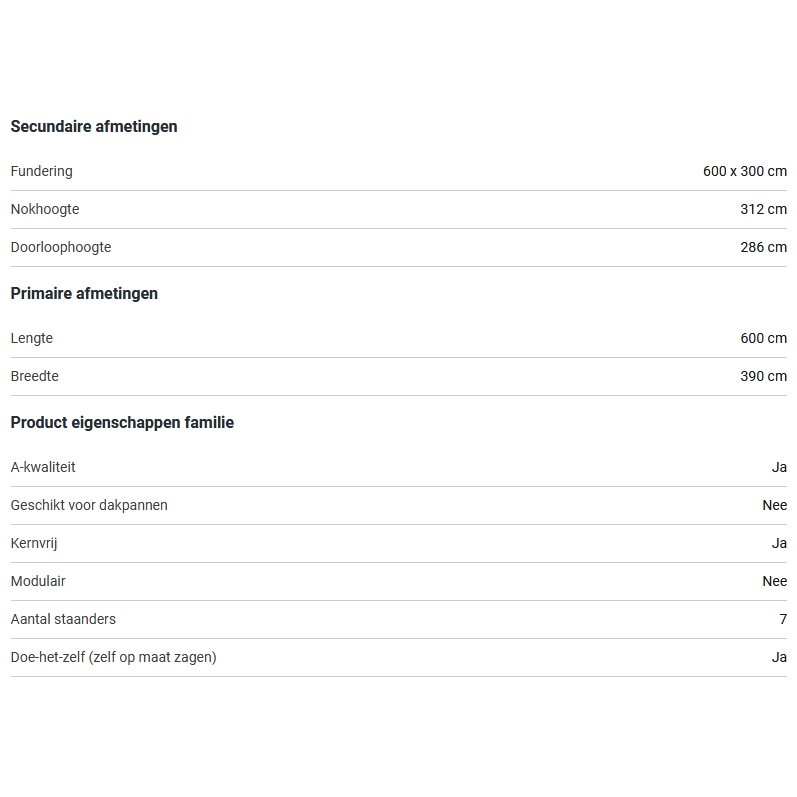797x797 pixels.
Task: Click the Nee value for dakpannen
Action: pyautogui.click(x=774, y=505)
